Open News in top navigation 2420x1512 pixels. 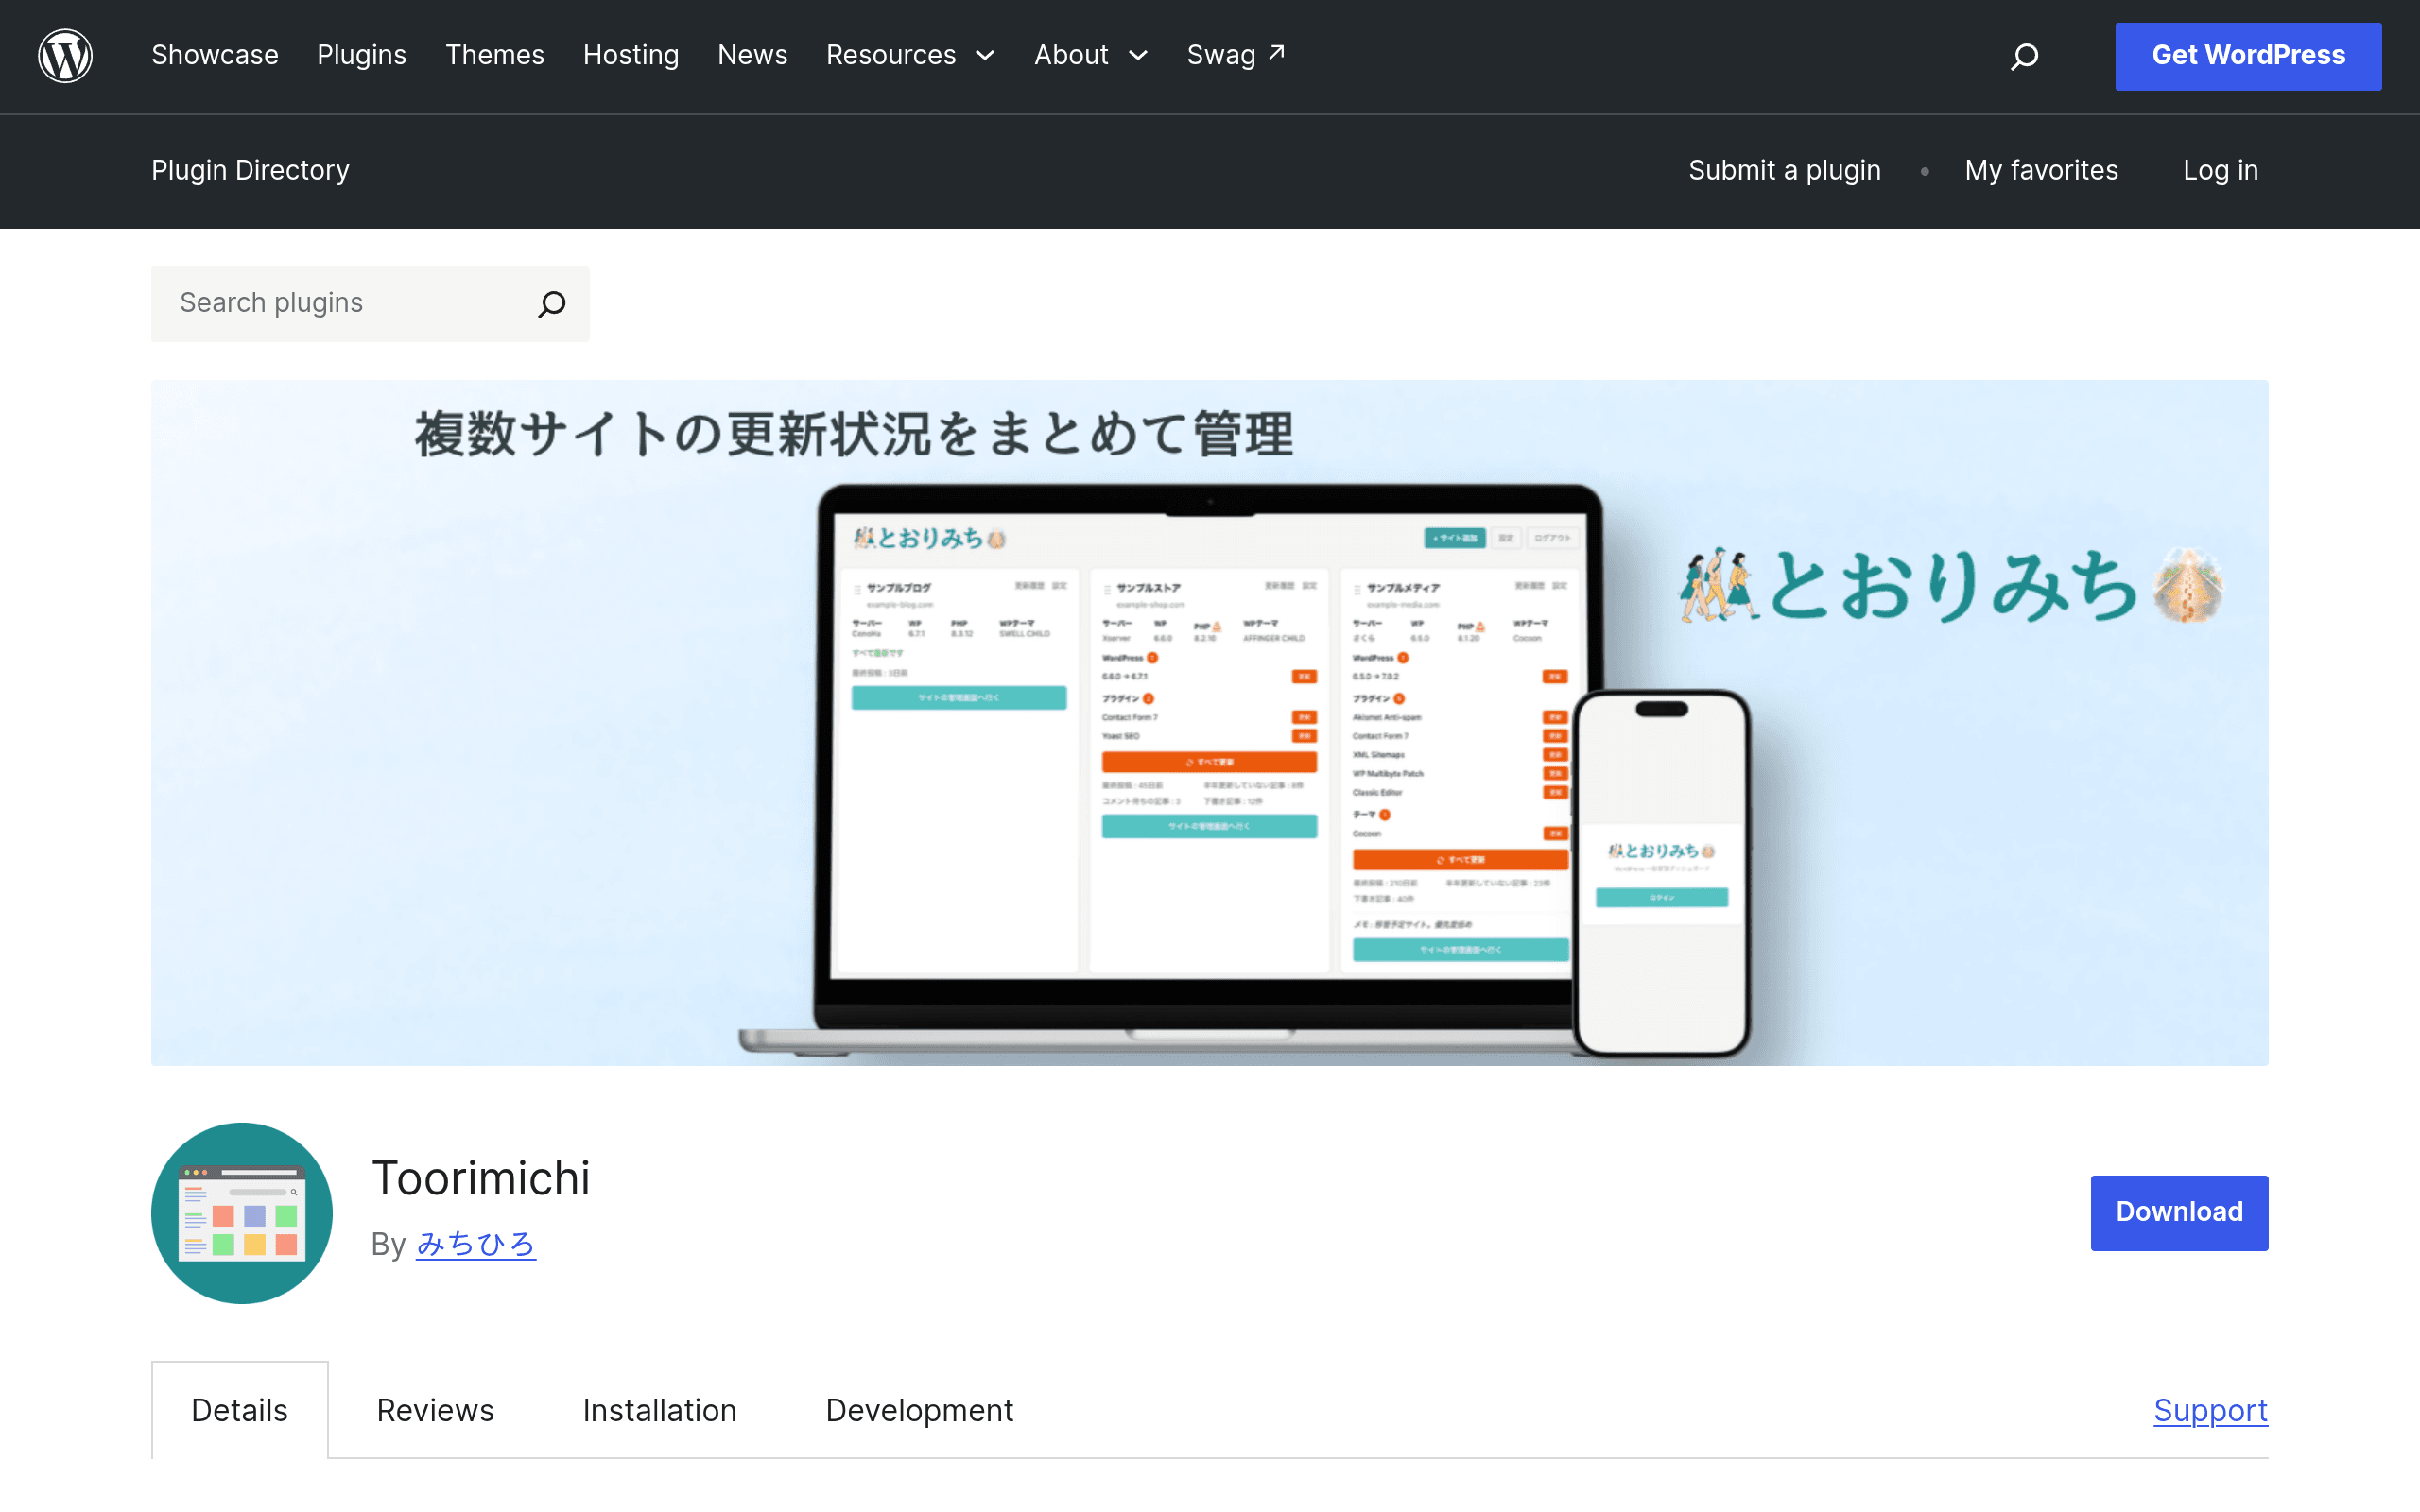pyautogui.click(x=753, y=55)
